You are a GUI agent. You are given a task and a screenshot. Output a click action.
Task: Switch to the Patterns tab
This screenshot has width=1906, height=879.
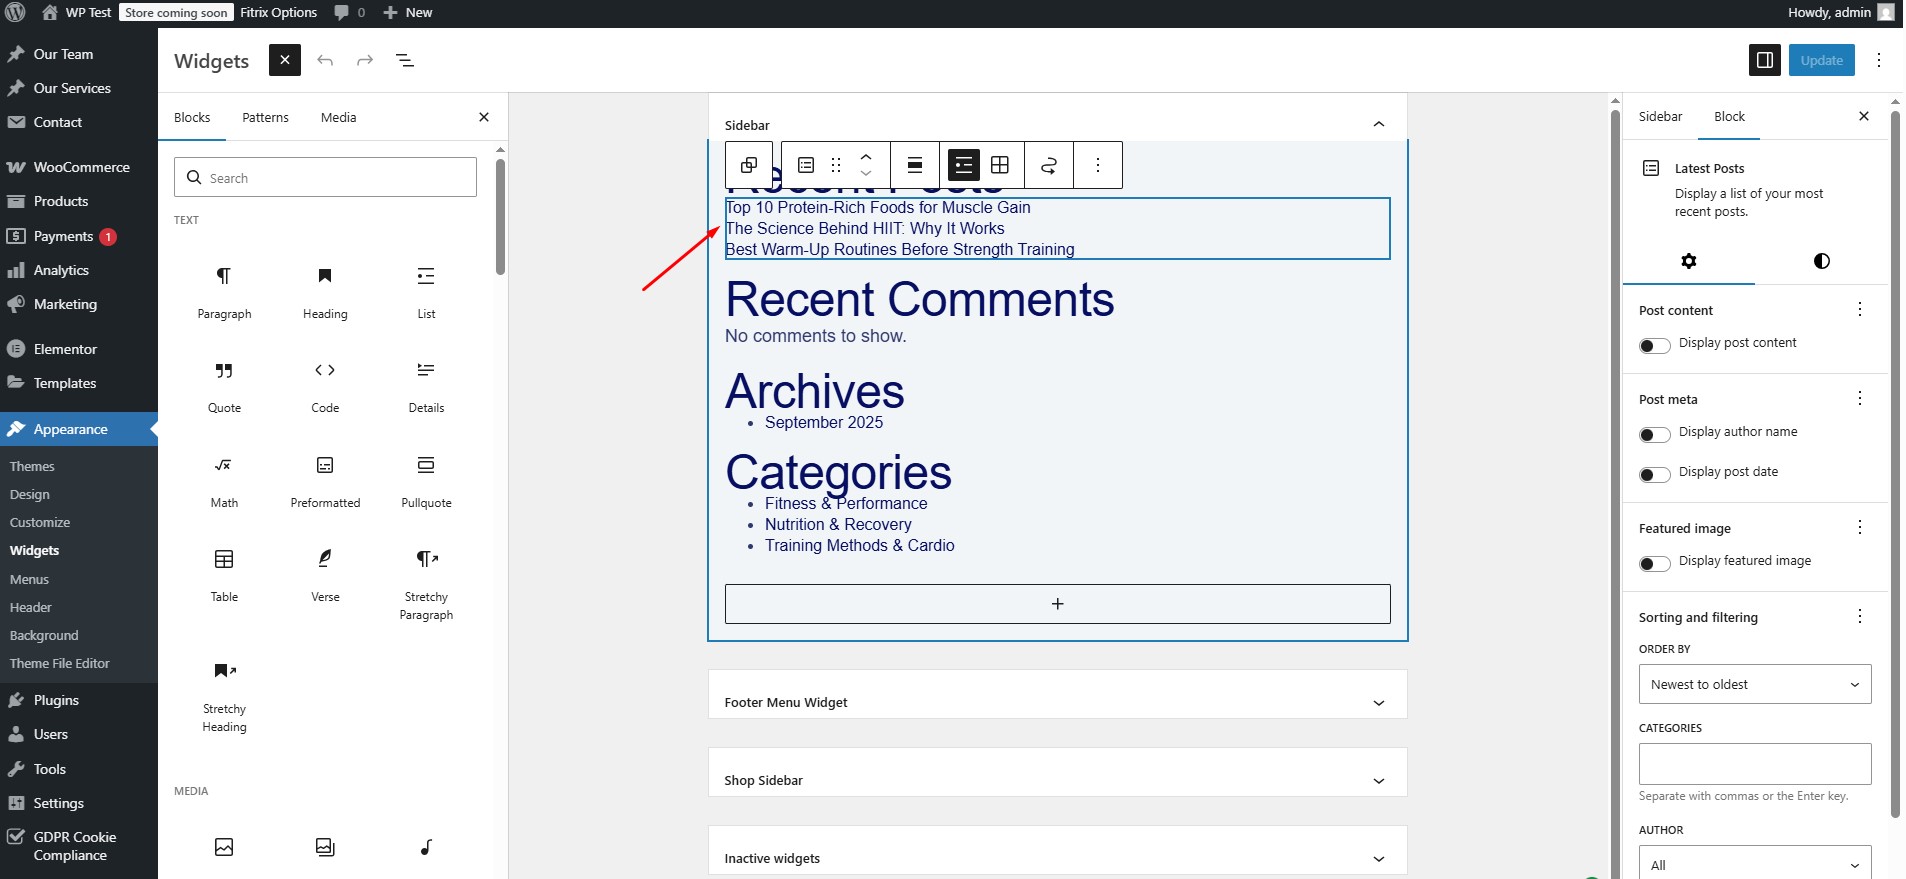[265, 118]
